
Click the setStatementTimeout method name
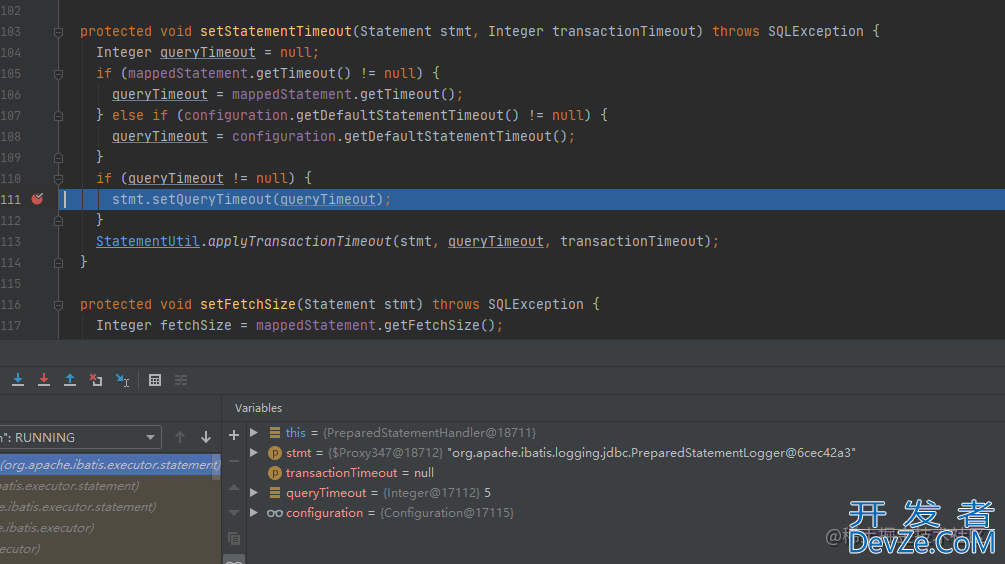276,31
